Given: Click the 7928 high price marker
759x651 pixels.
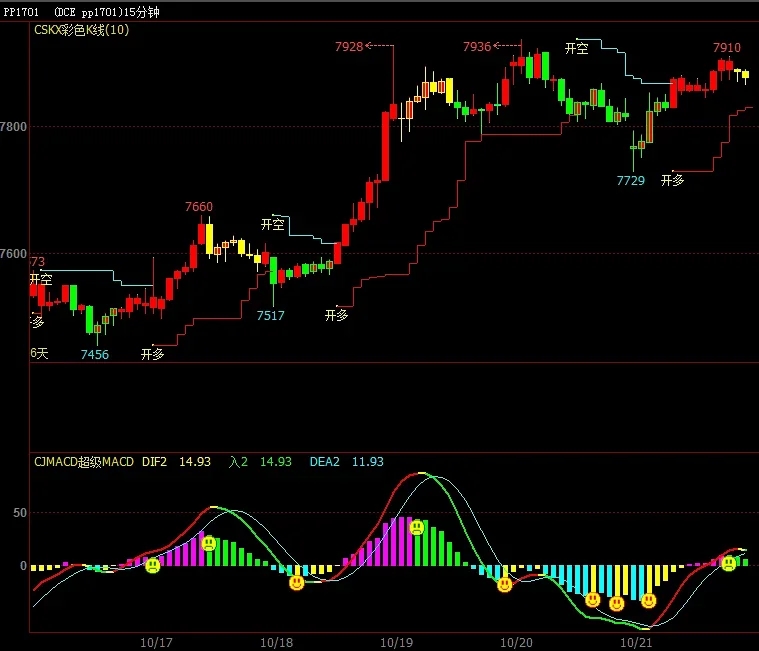Looking at the screenshot, I should pyautogui.click(x=349, y=46).
